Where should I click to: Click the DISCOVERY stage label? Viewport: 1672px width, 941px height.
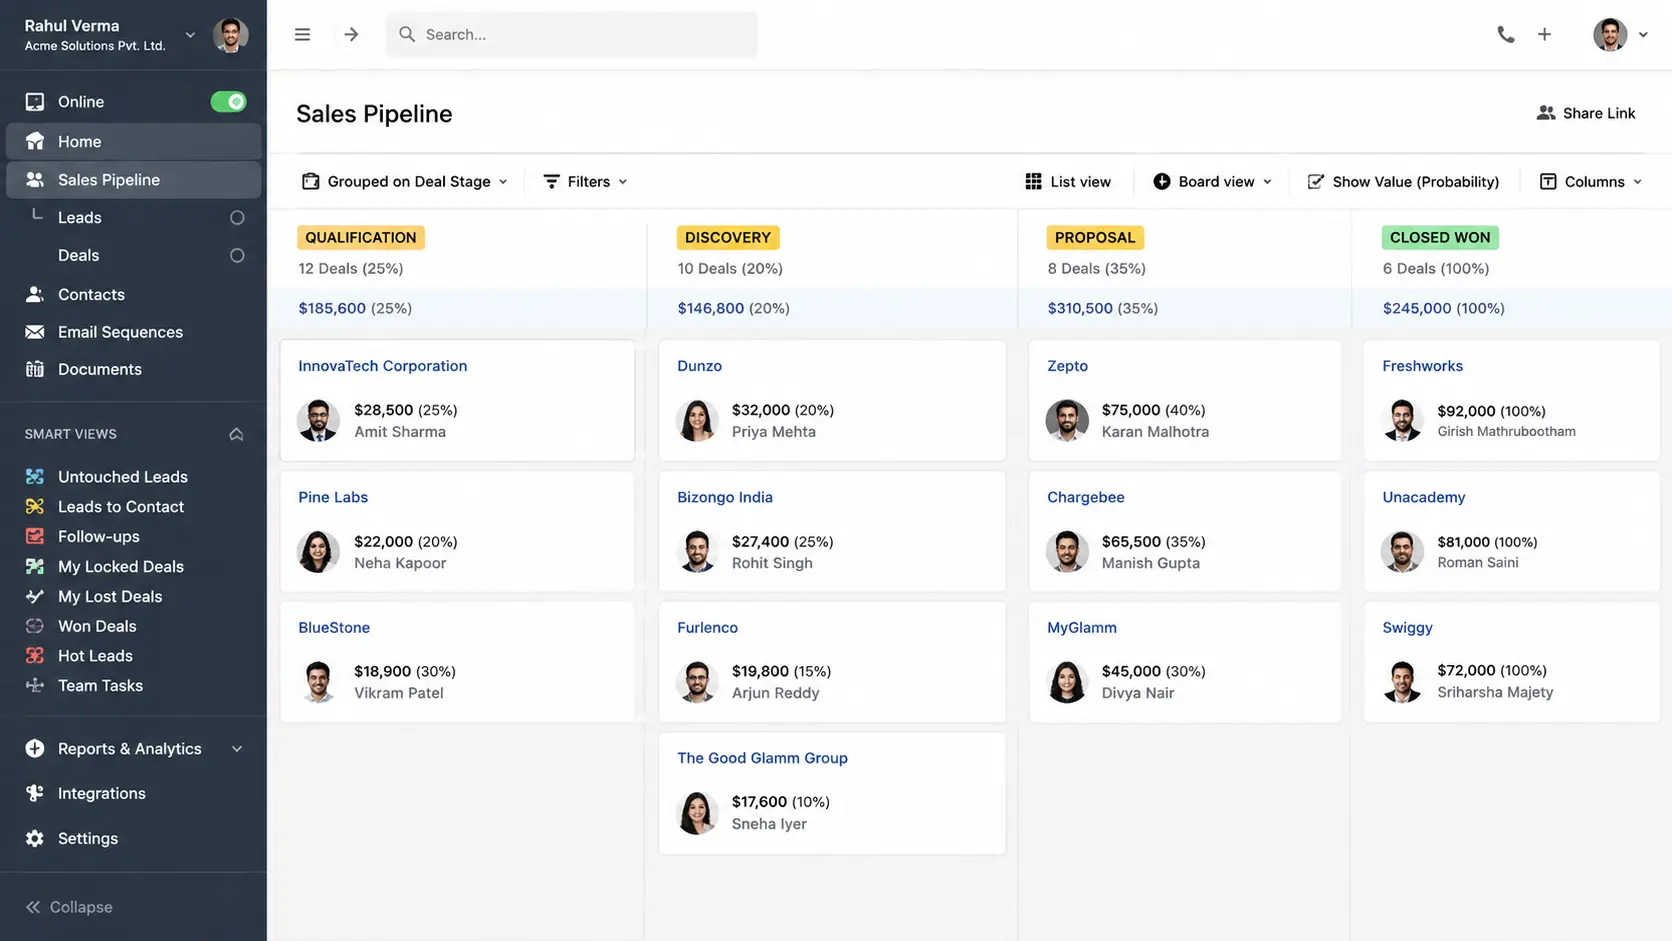point(728,237)
